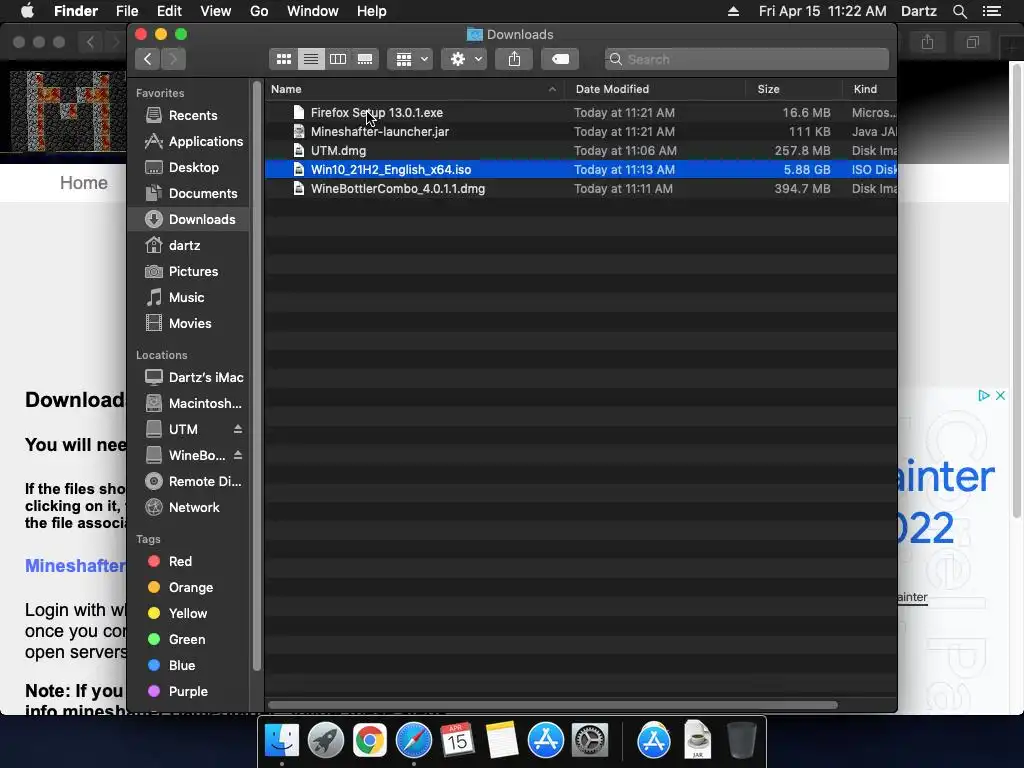This screenshot has width=1024, height=768.
Task: Open Applications in sidebar
Action: tap(188, 142)
